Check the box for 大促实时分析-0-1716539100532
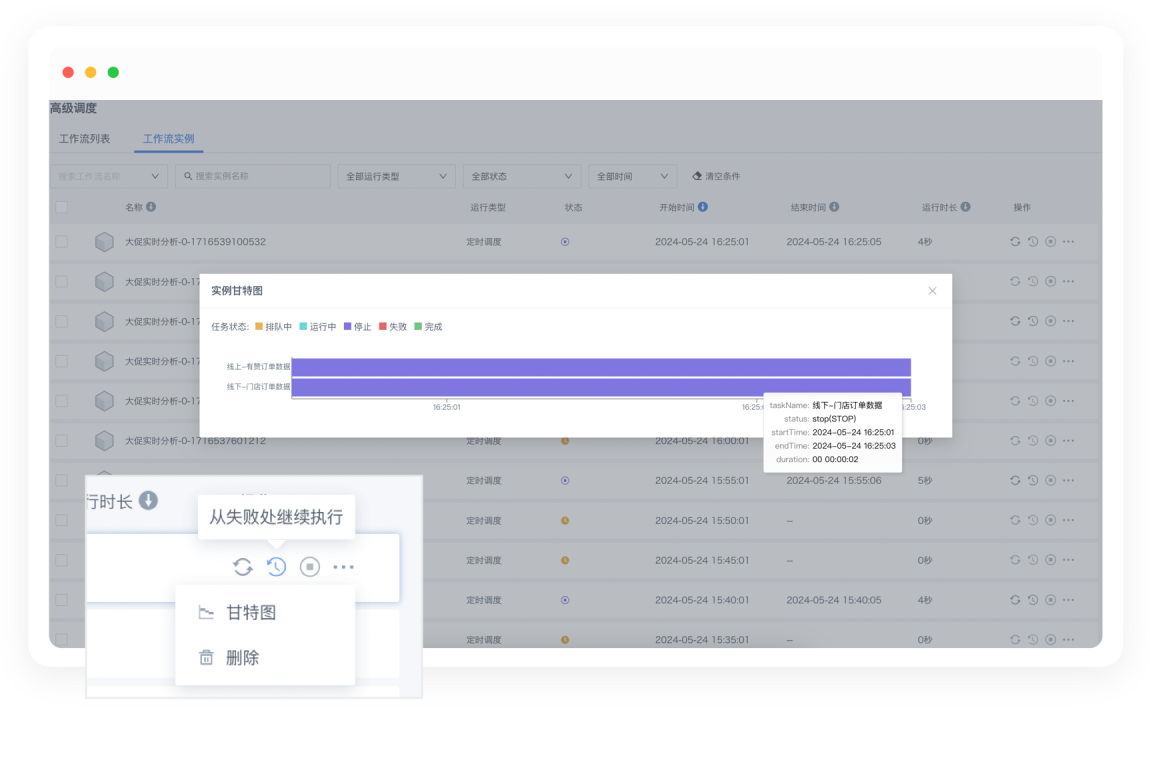 [x=62, y=241]
